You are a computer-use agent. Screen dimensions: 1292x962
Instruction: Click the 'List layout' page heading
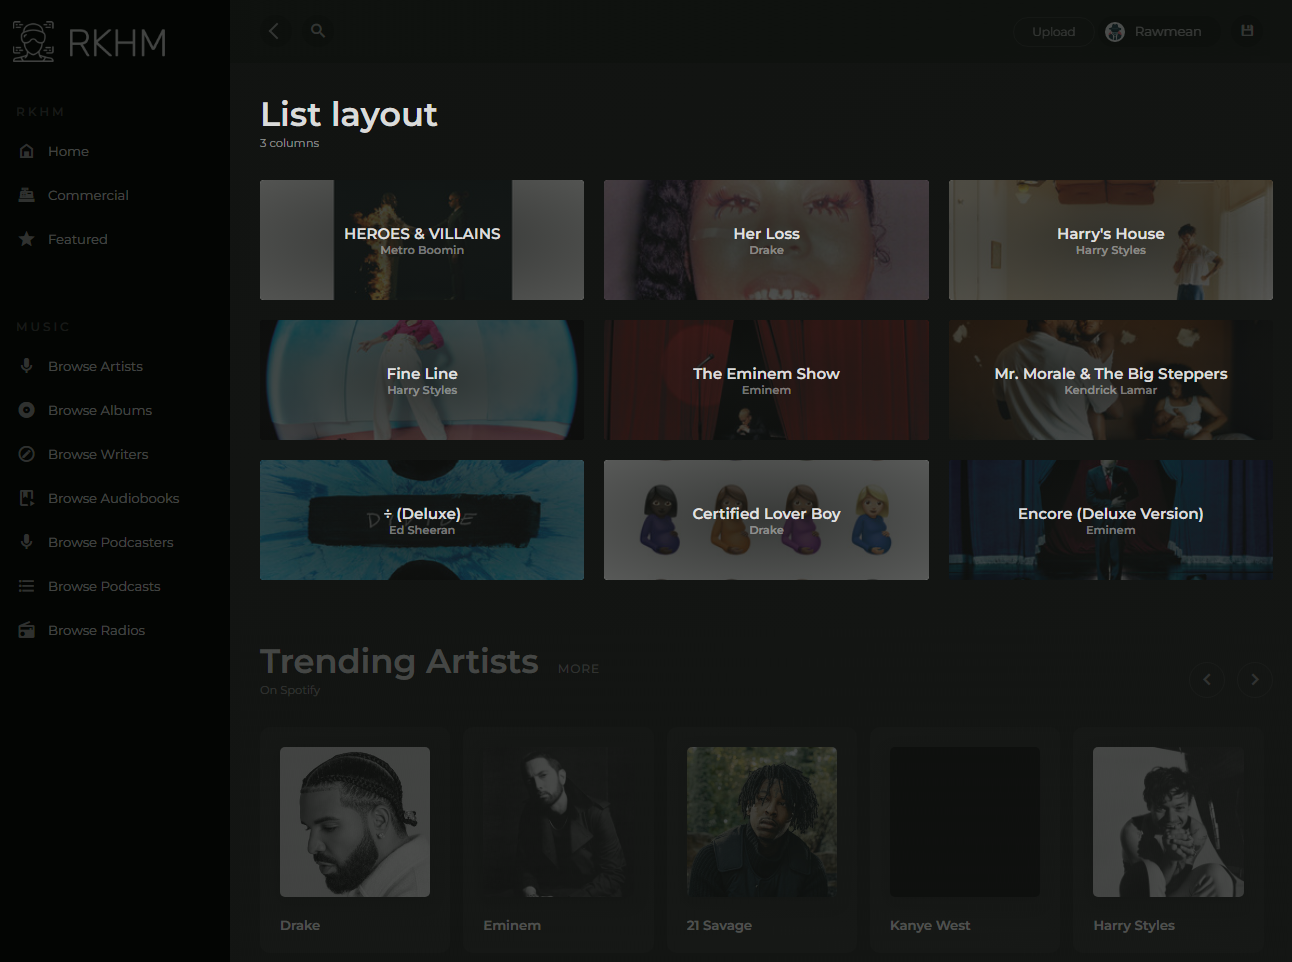coord(349,115)
